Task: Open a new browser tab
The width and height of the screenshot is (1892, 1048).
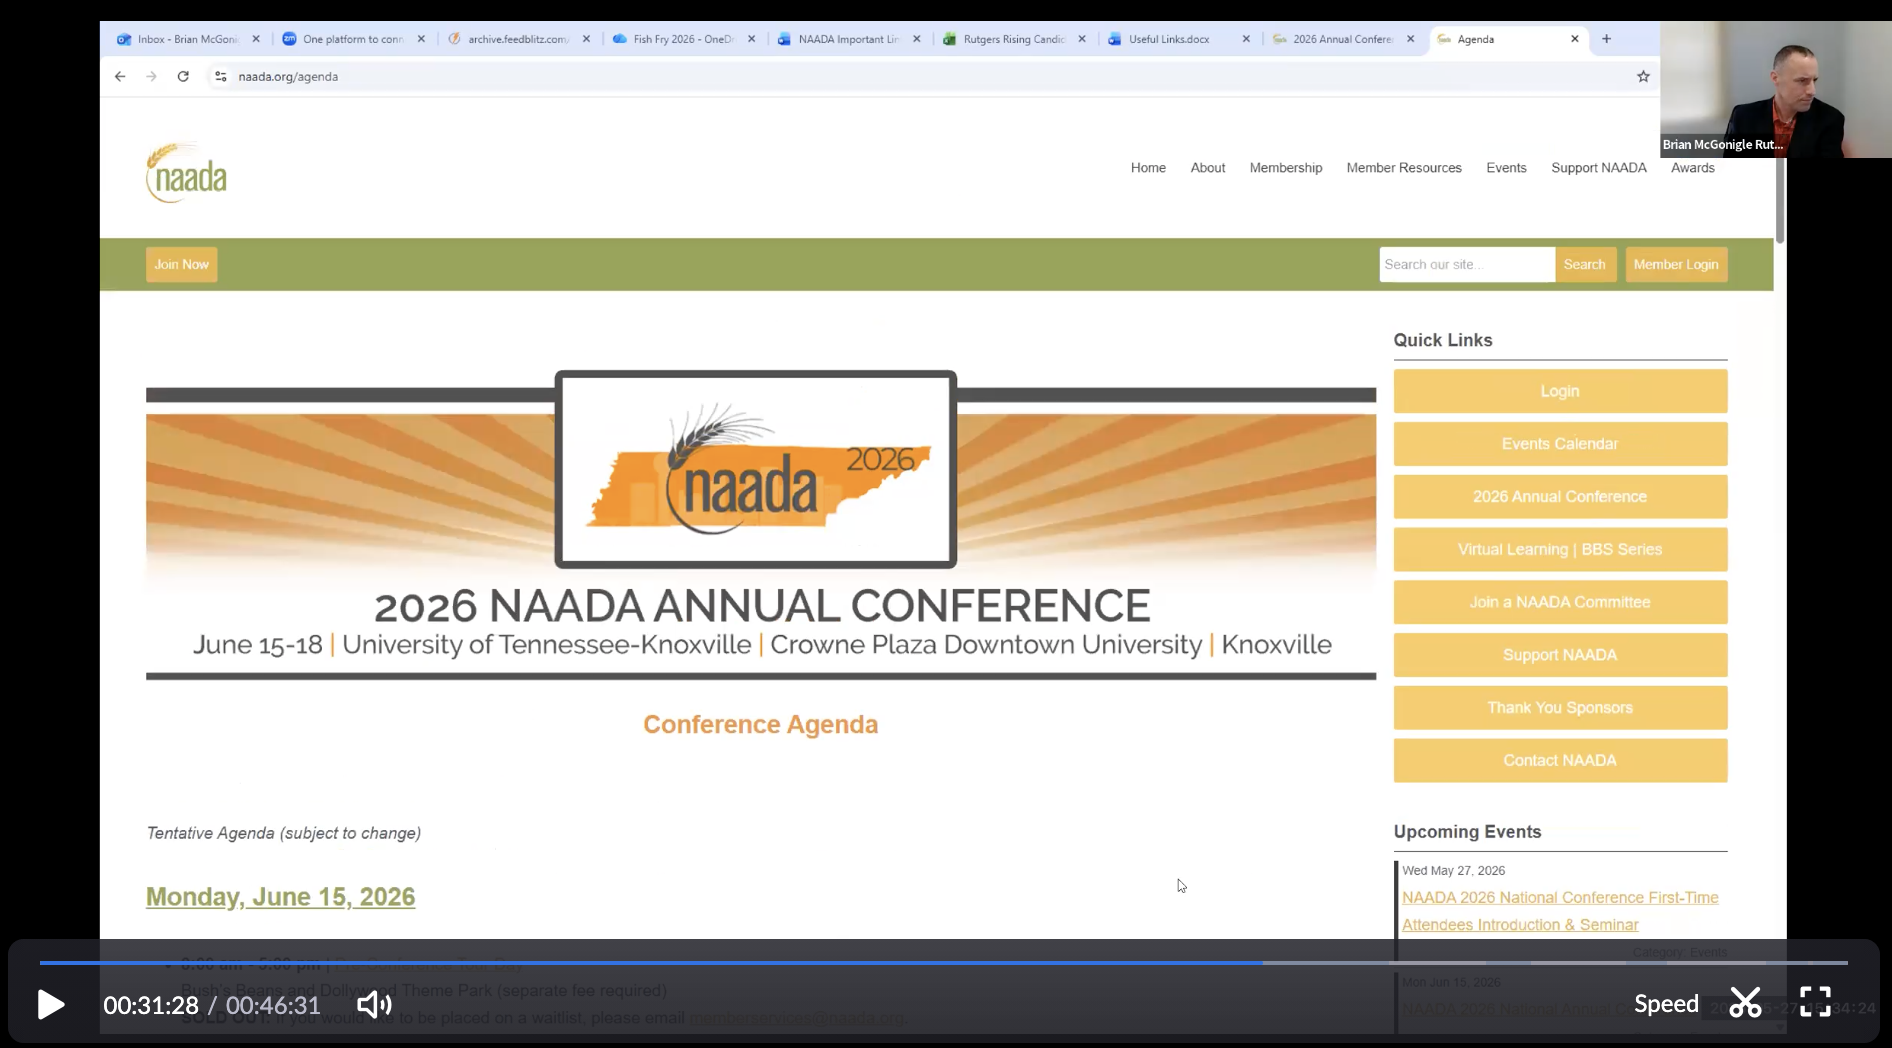Action: [x=1606, y=39]
